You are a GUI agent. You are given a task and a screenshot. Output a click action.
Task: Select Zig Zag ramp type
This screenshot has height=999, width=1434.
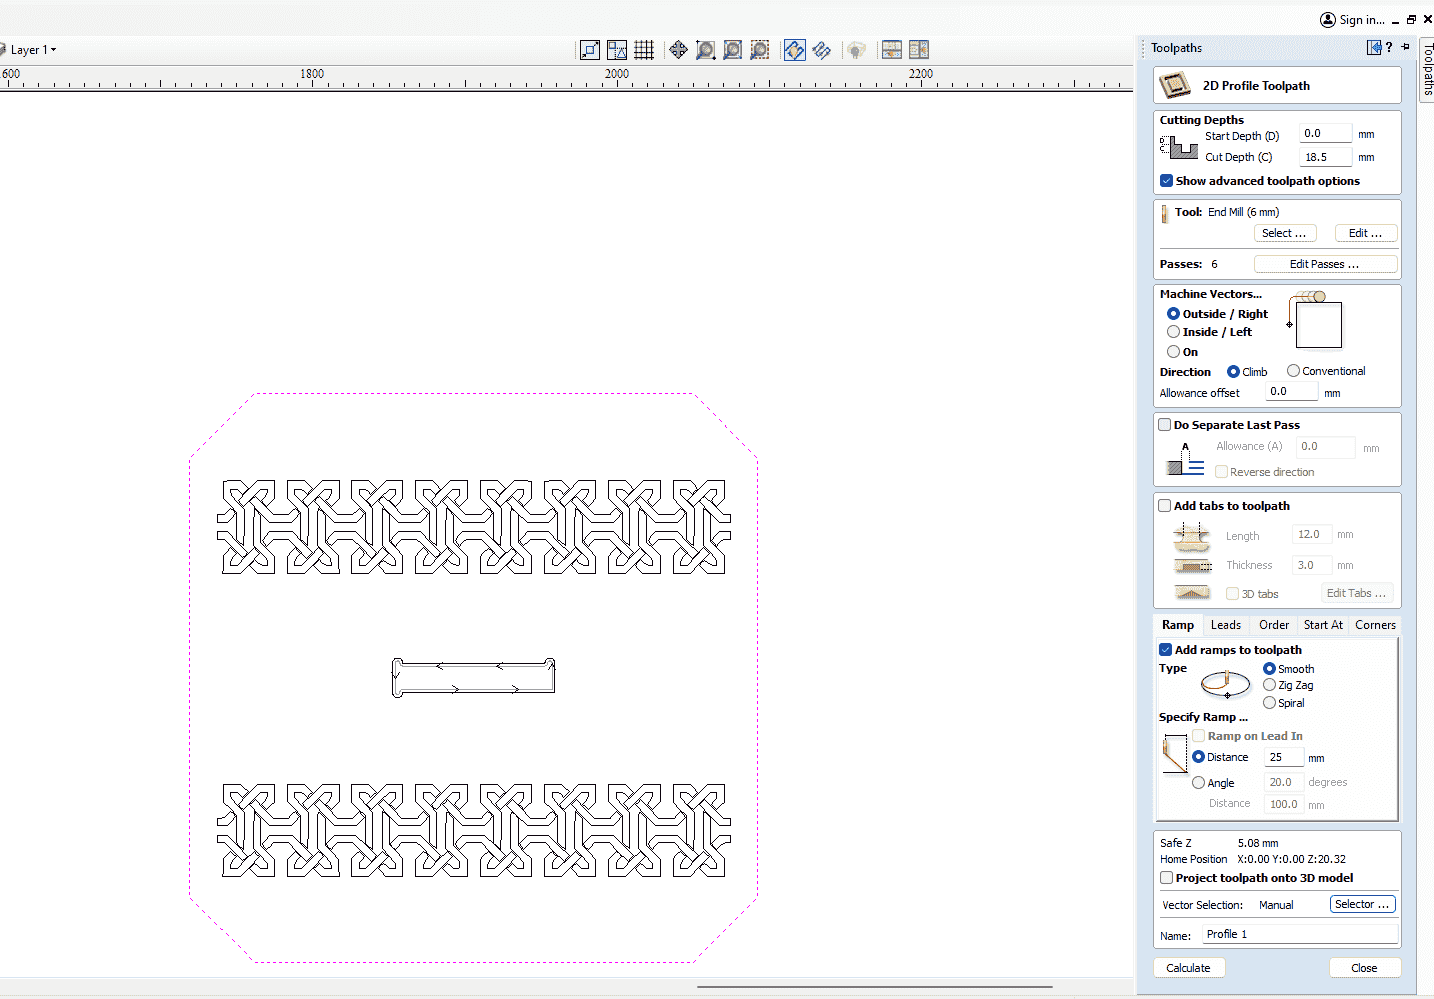(1269, 685)
